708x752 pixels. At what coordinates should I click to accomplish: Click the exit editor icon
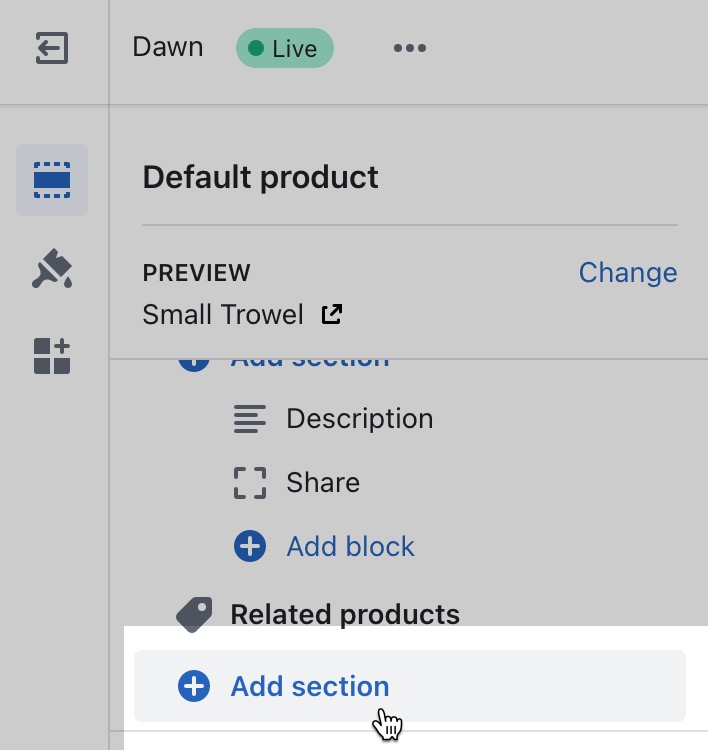52,48
